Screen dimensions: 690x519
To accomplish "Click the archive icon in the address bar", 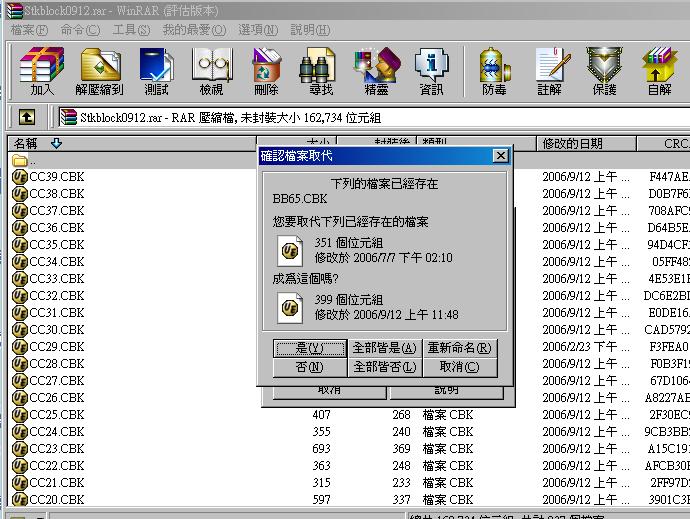I will [x=68, y=117].
